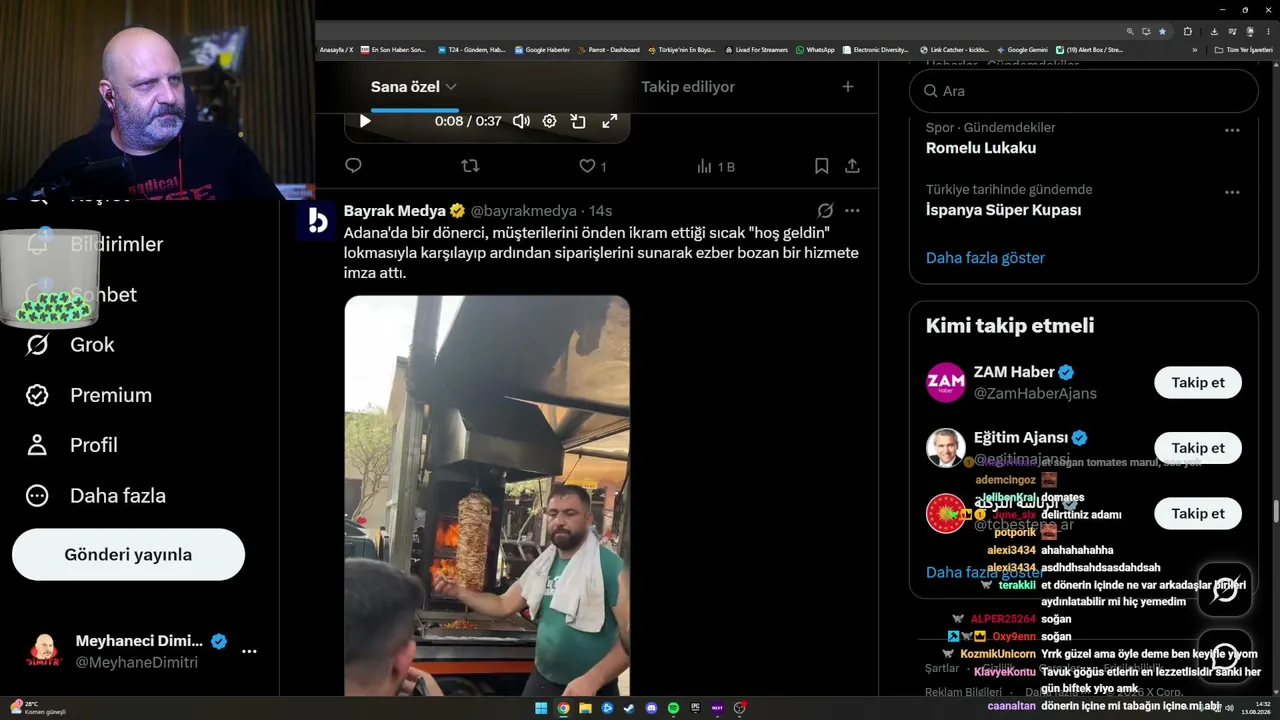Expand the Sana özel chevron dropdown
Screen dimensions: 1280x720
pyautogui.click(x=451, y=87)
